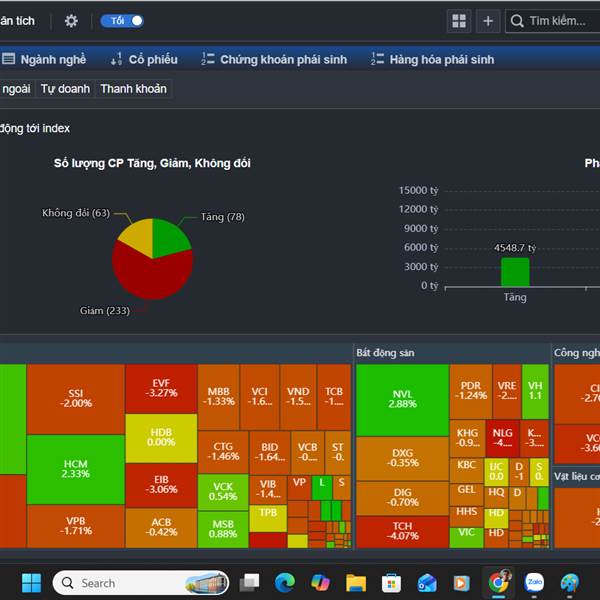
Task: Open the grid layout icon
Action: coord(460,21)
